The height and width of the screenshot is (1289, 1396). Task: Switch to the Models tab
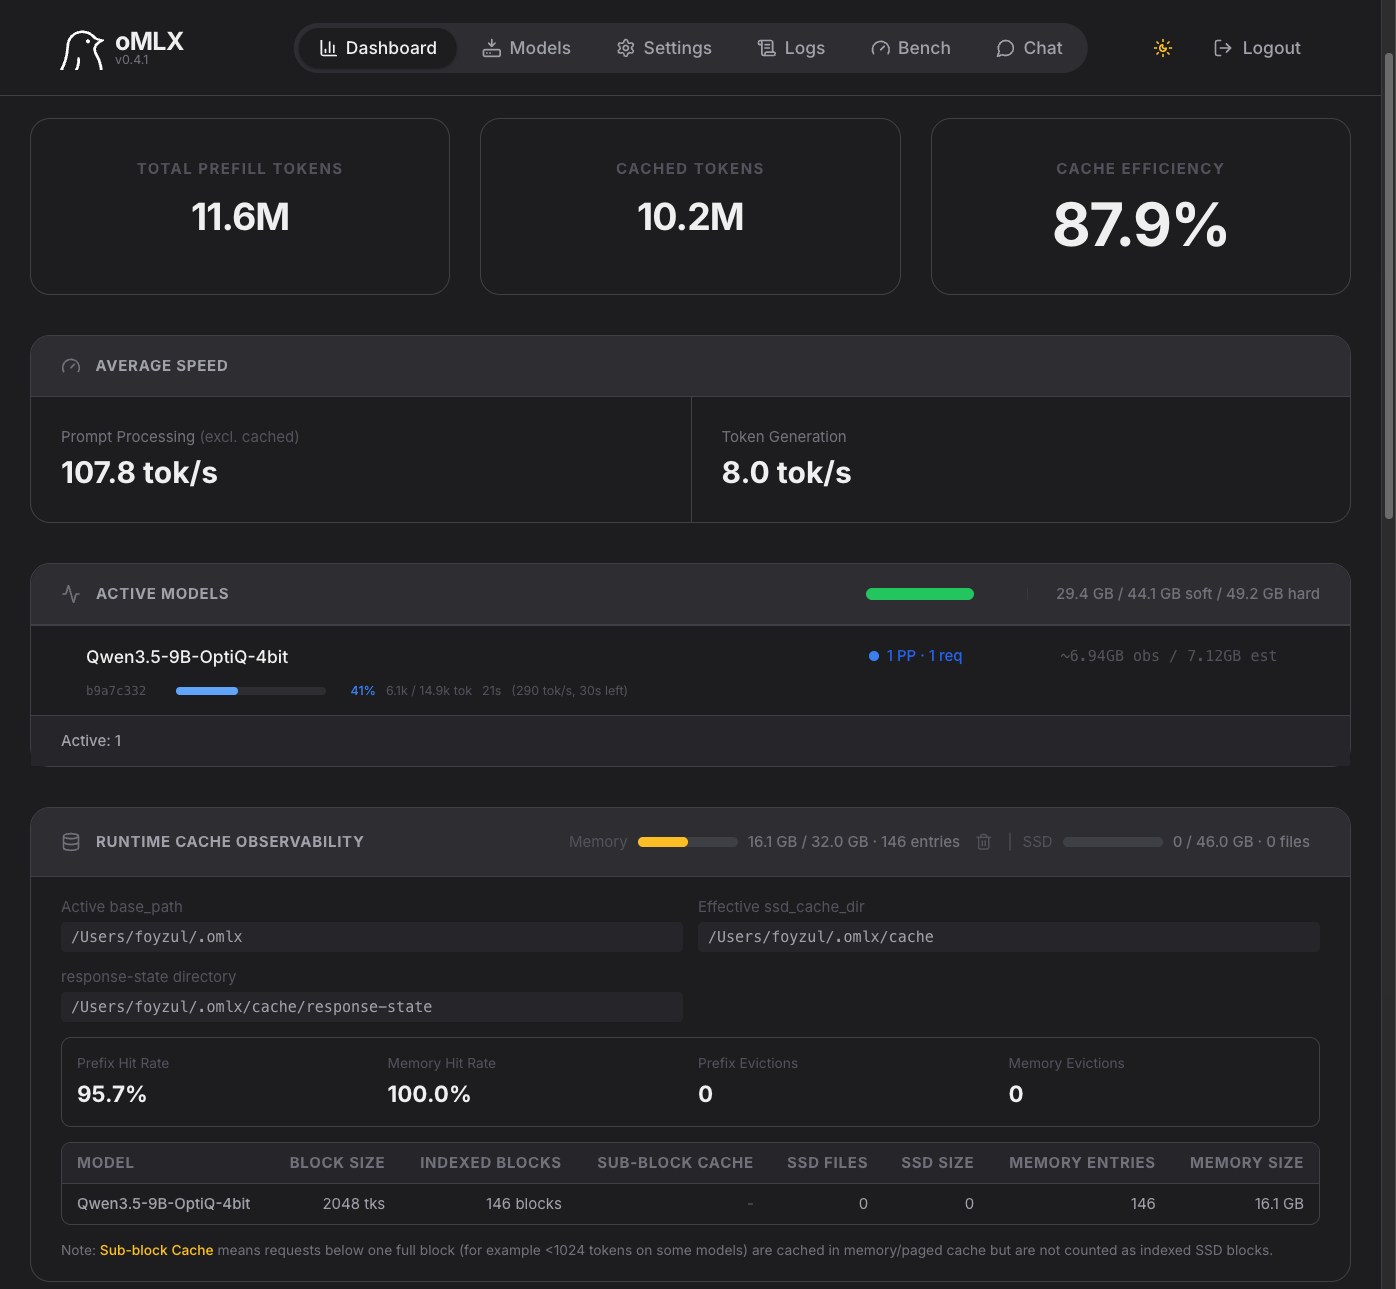526,48
